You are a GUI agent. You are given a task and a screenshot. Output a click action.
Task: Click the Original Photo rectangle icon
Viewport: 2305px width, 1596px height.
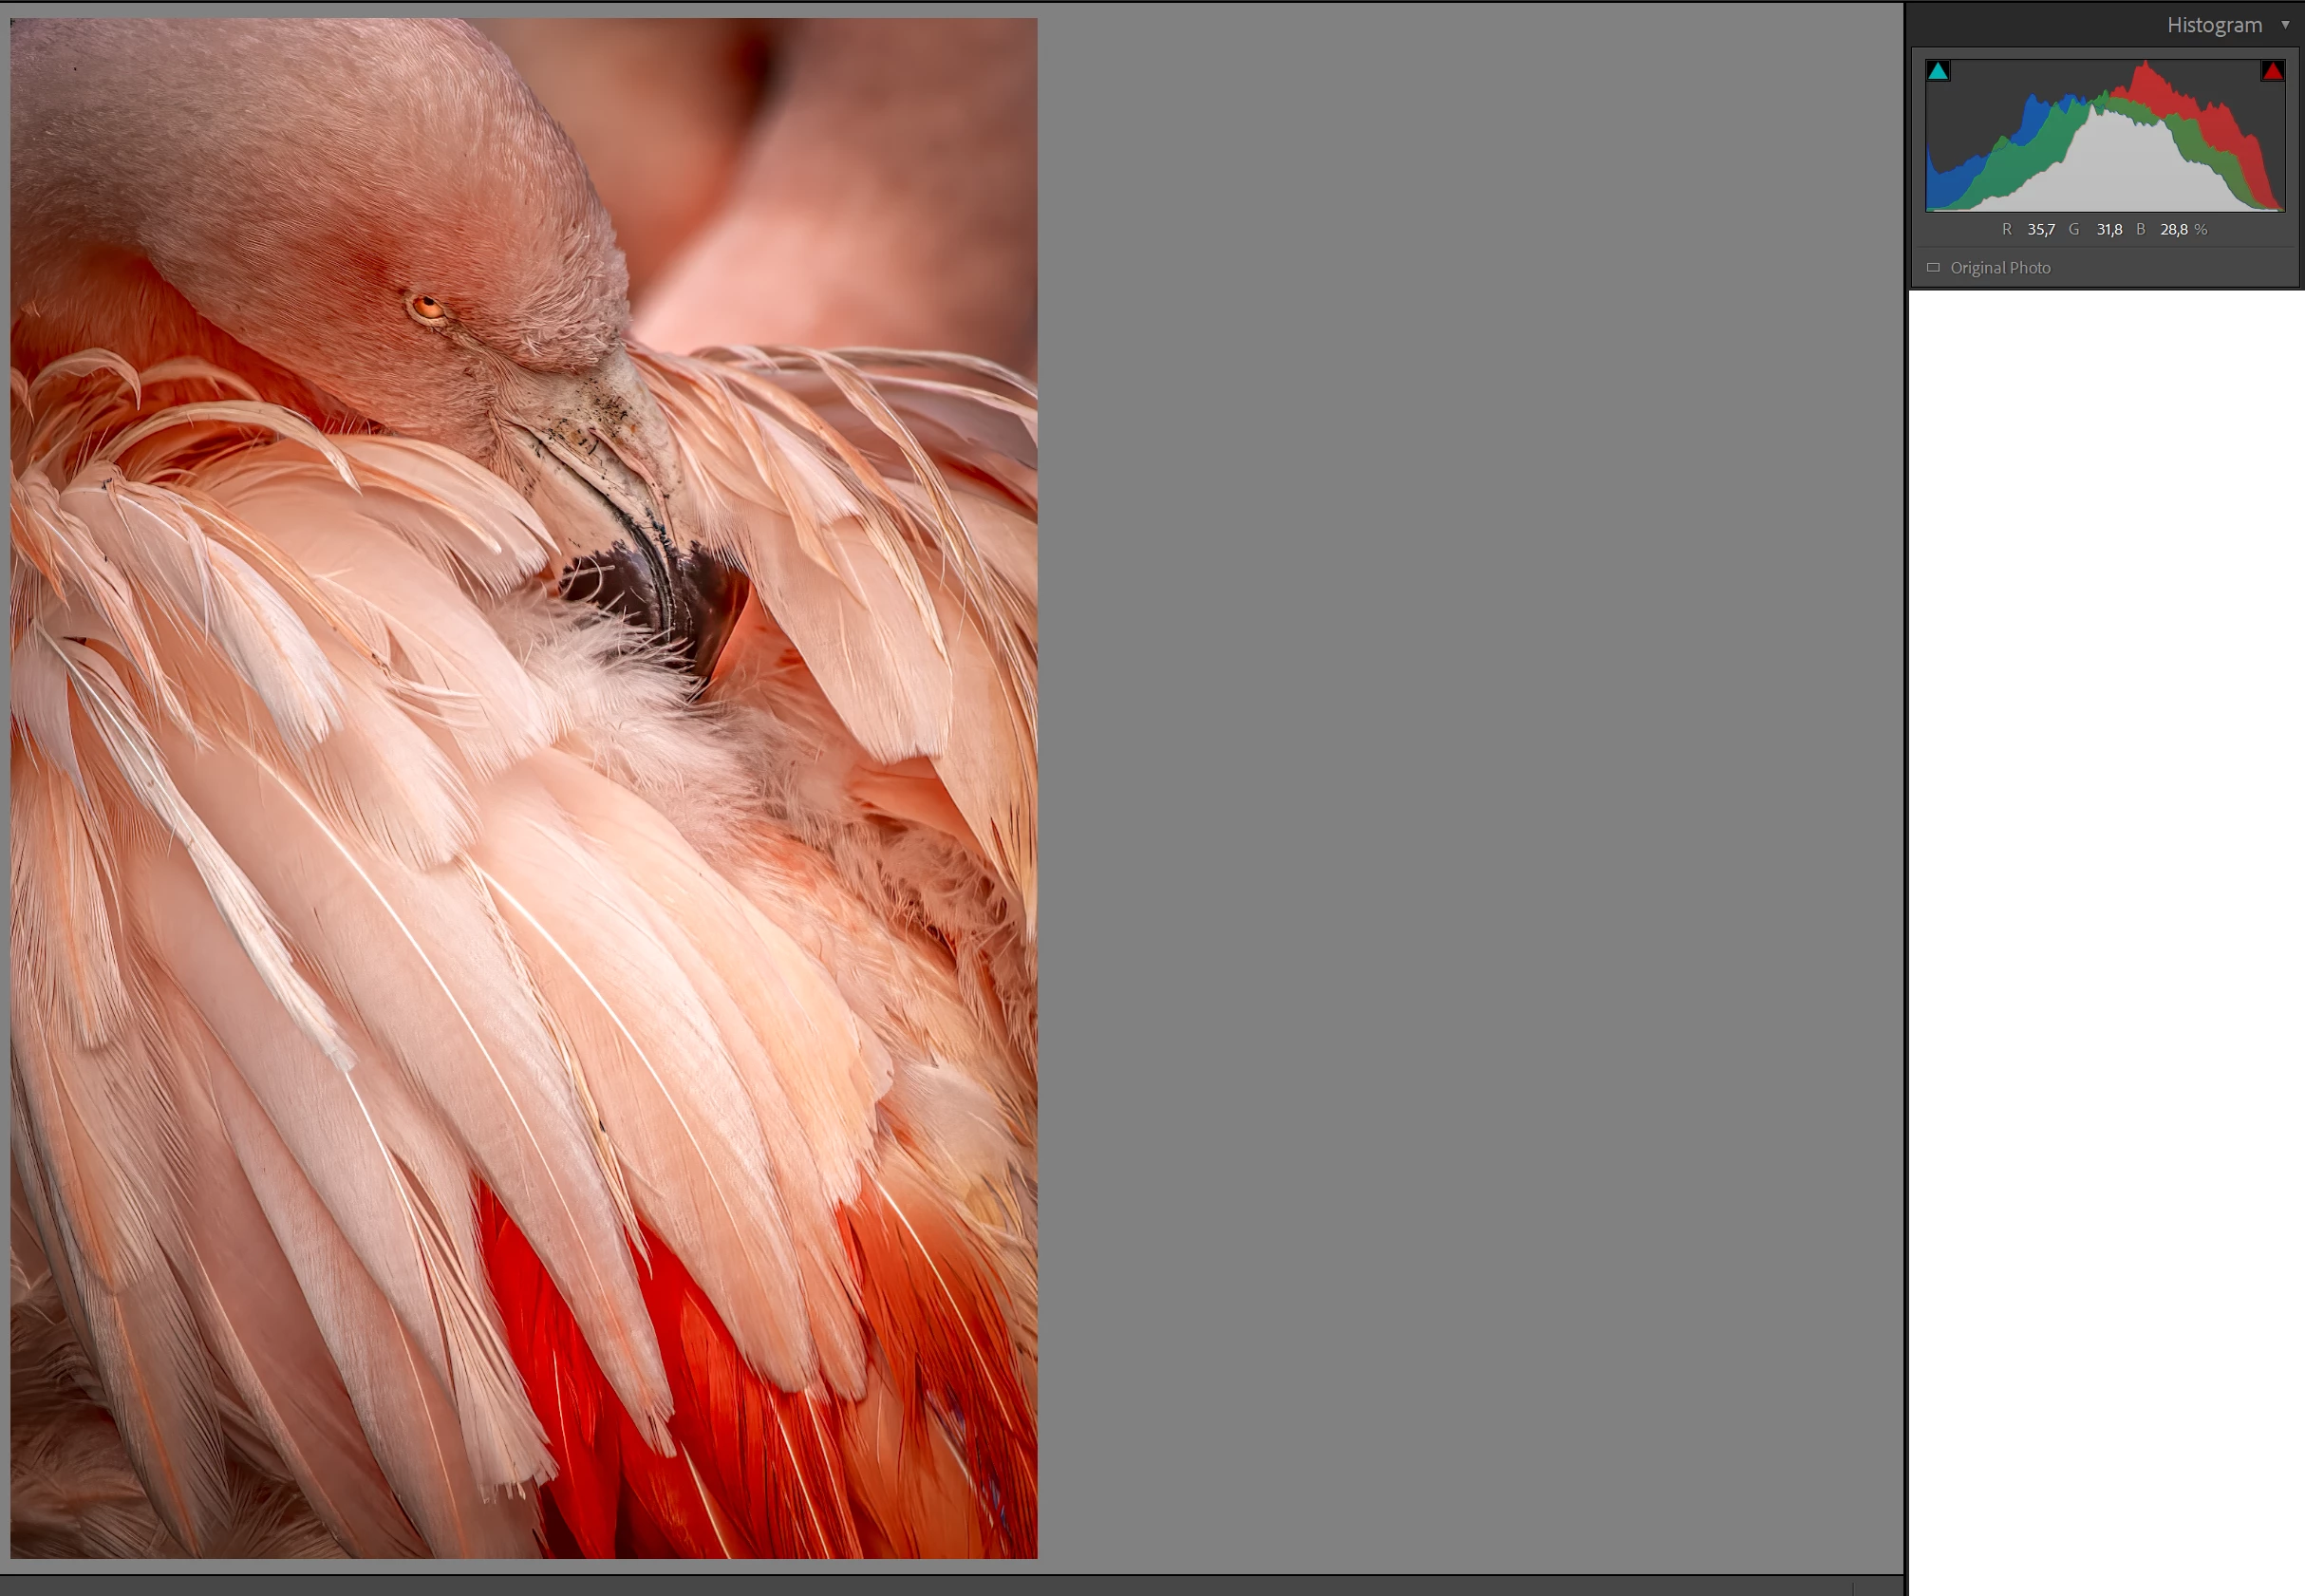tap(1933, 268)
